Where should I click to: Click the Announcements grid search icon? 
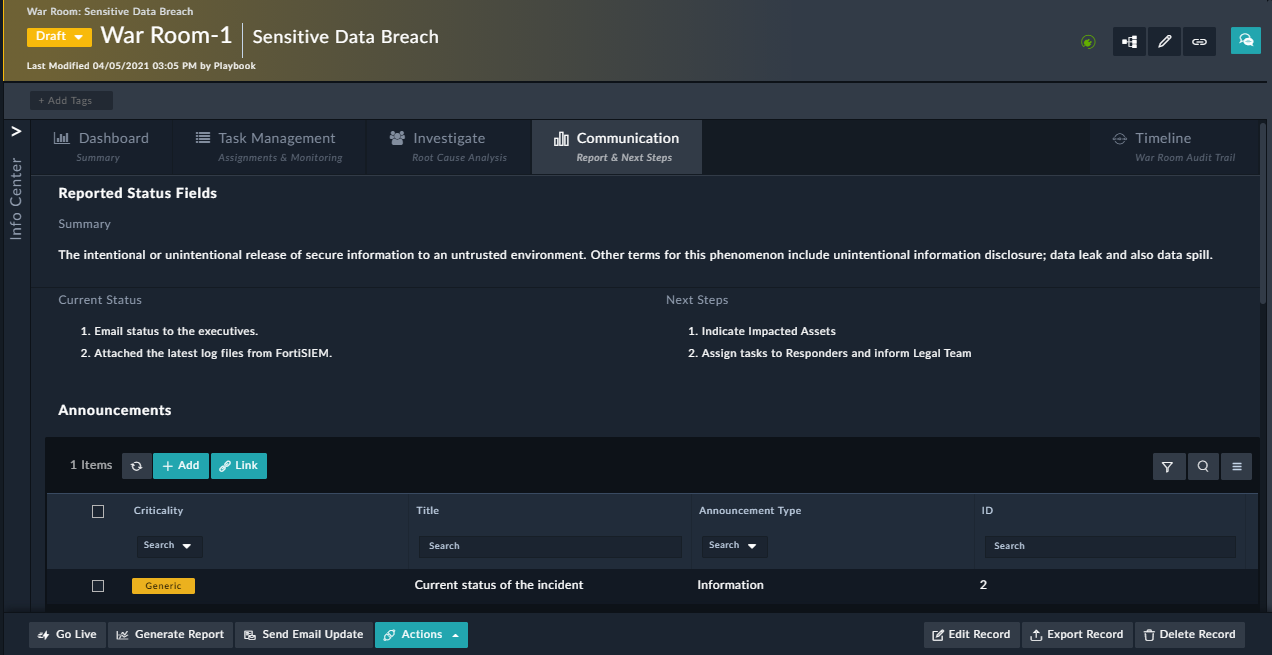pos(1203,466)
